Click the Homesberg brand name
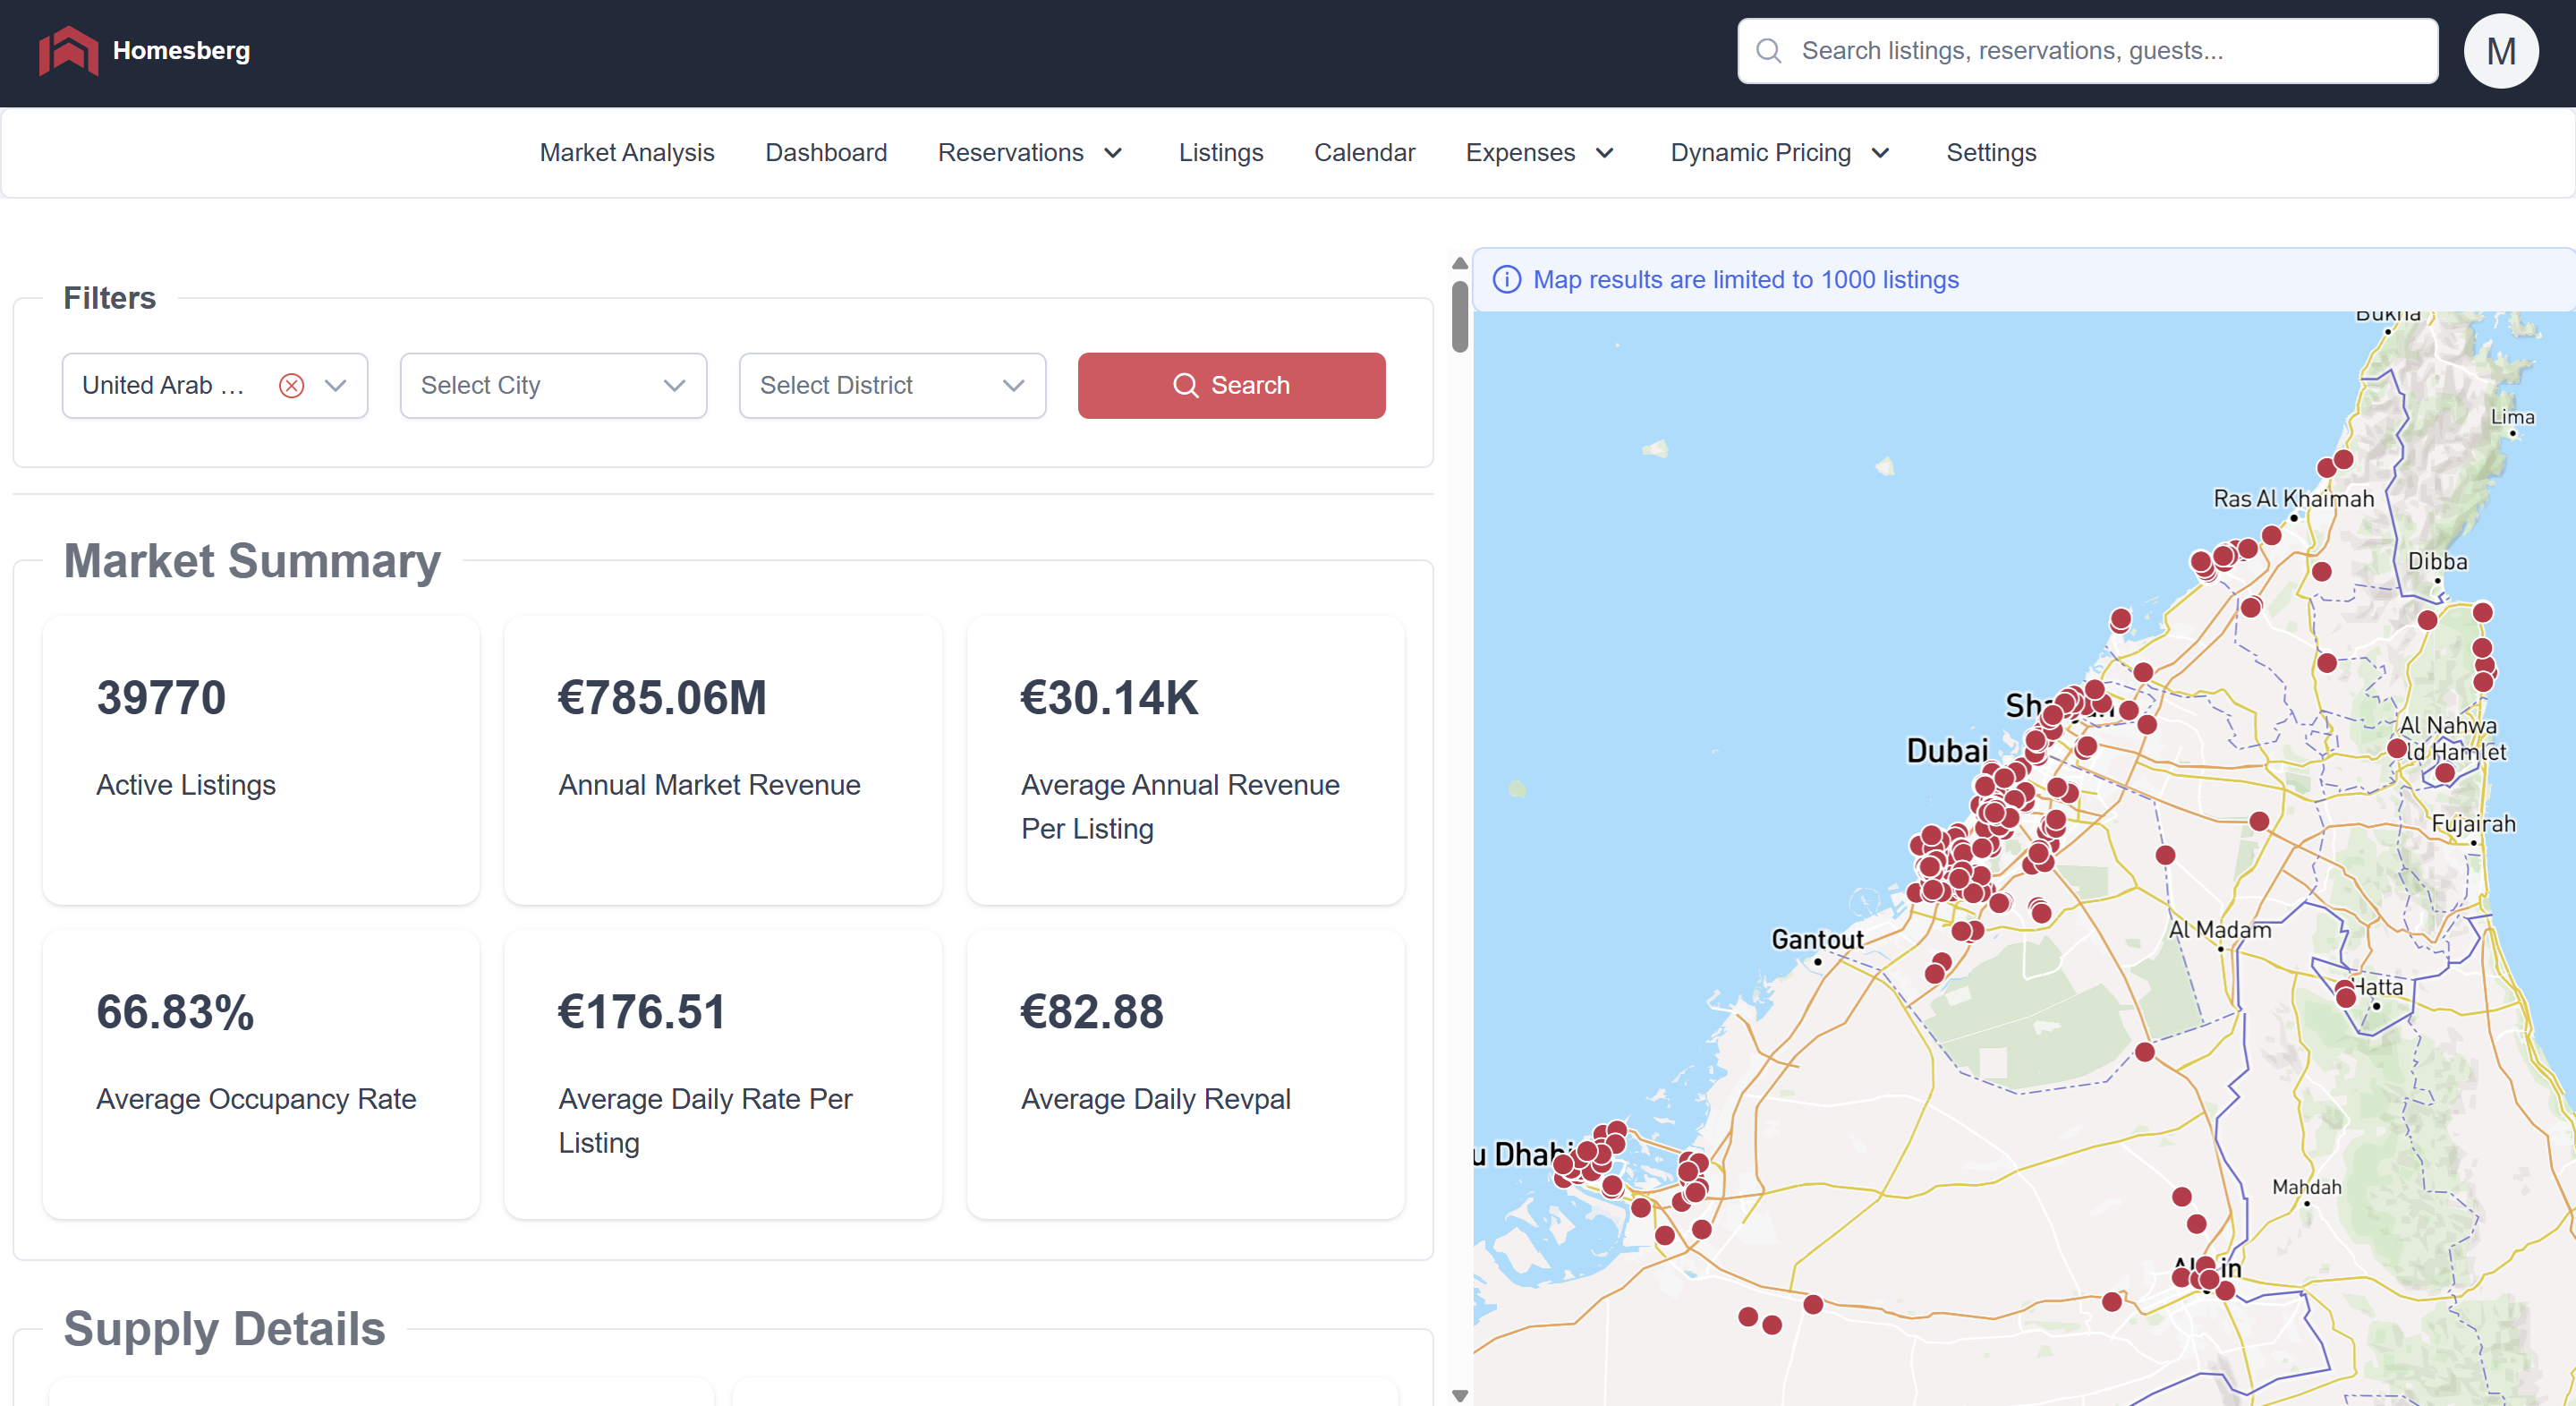 [181, 51]
